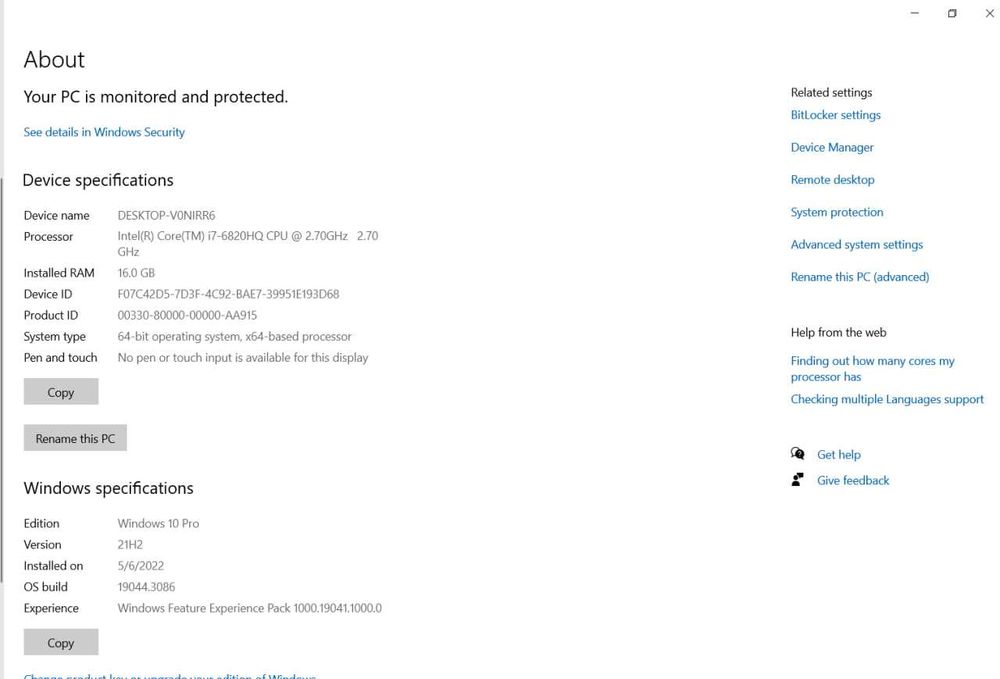Select Rename this PC (advanced) link
Screen dimensions: 1000x679
pyautogui.click(x=859, y=277)
